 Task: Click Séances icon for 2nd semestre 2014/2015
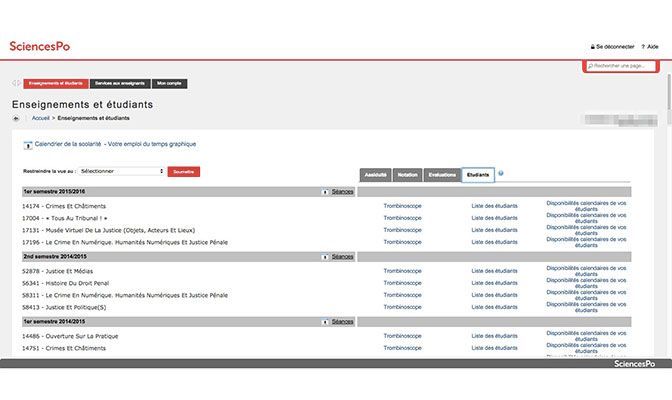(x=325, y=256)
